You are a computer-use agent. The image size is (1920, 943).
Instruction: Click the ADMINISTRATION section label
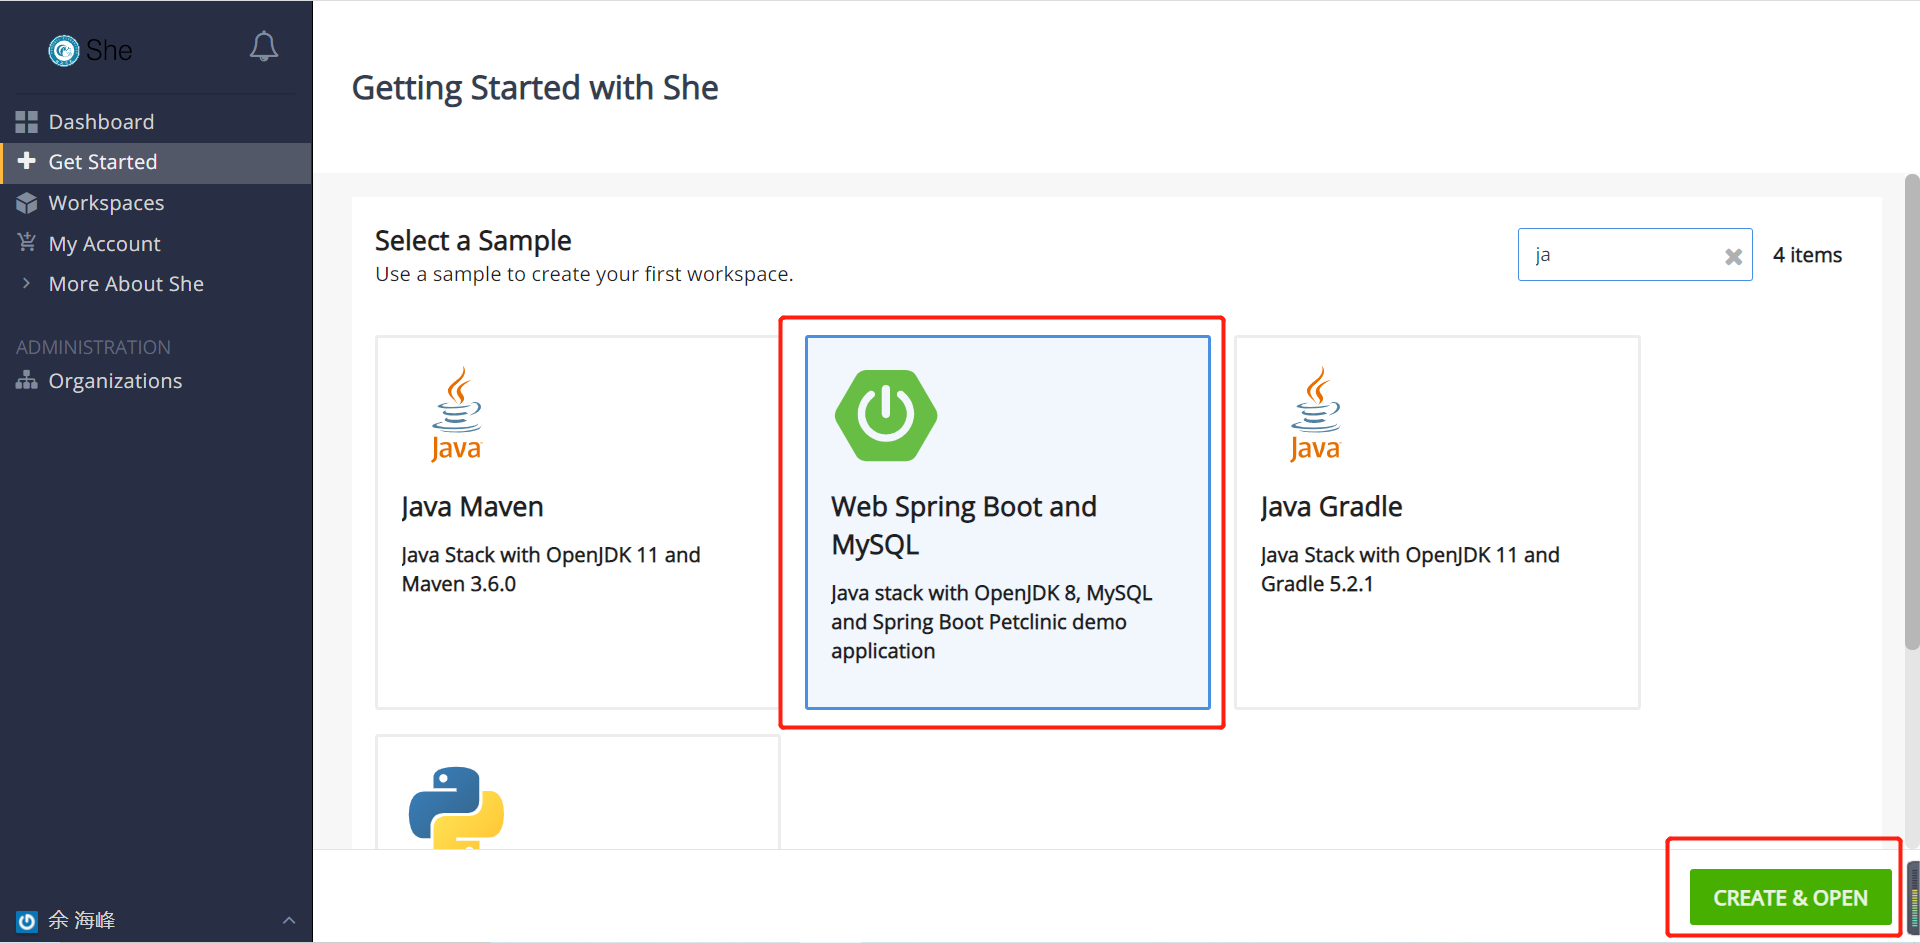click(x=93, y=347)
